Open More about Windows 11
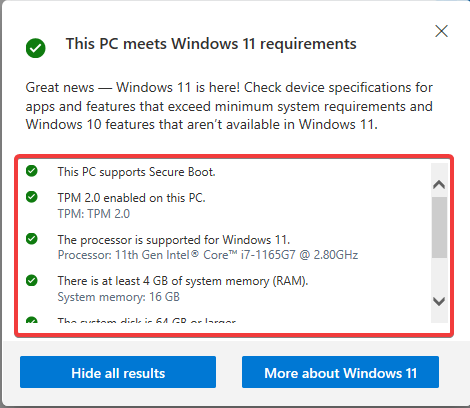The image size is (470, 408). pyautogui.click(x=340, y=372)
